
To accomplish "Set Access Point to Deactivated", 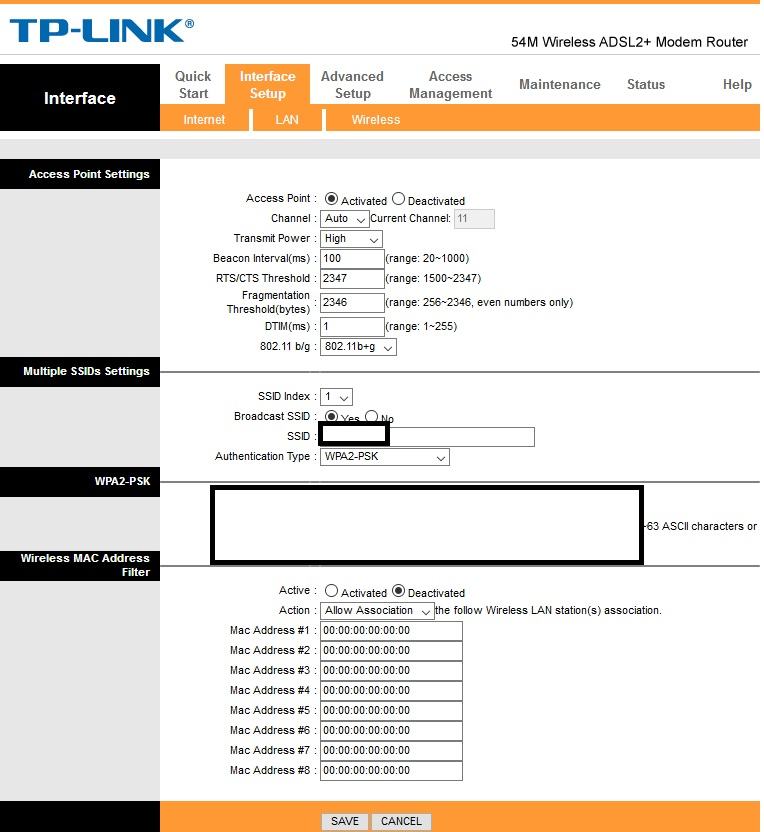I will [398, 199].
